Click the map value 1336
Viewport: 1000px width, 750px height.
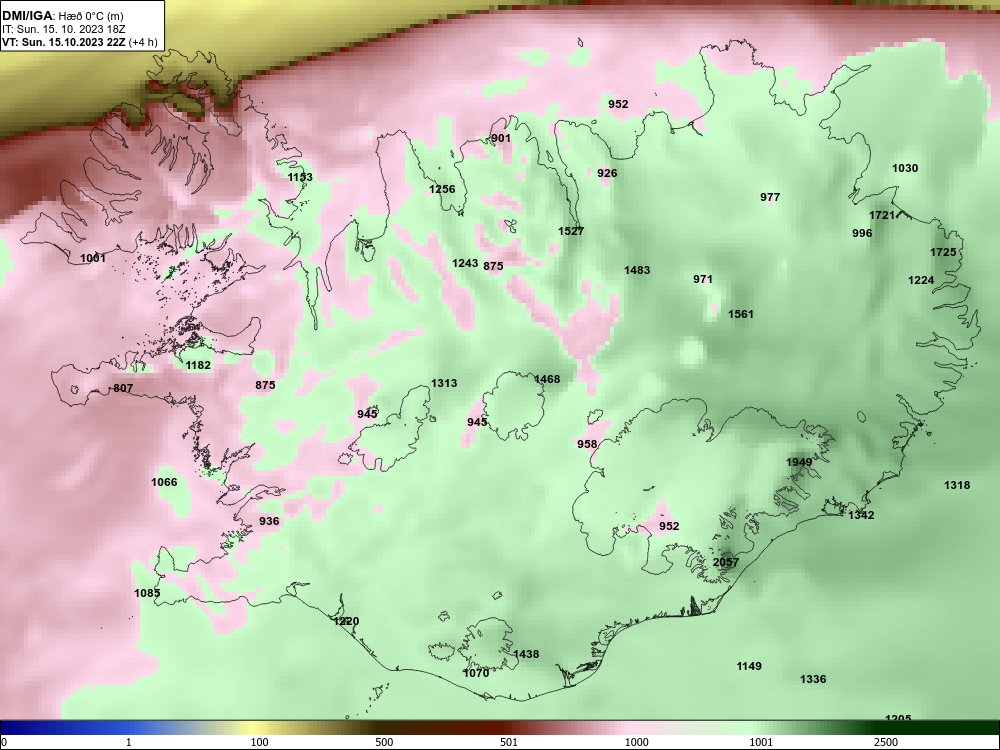tap(813, 680)
